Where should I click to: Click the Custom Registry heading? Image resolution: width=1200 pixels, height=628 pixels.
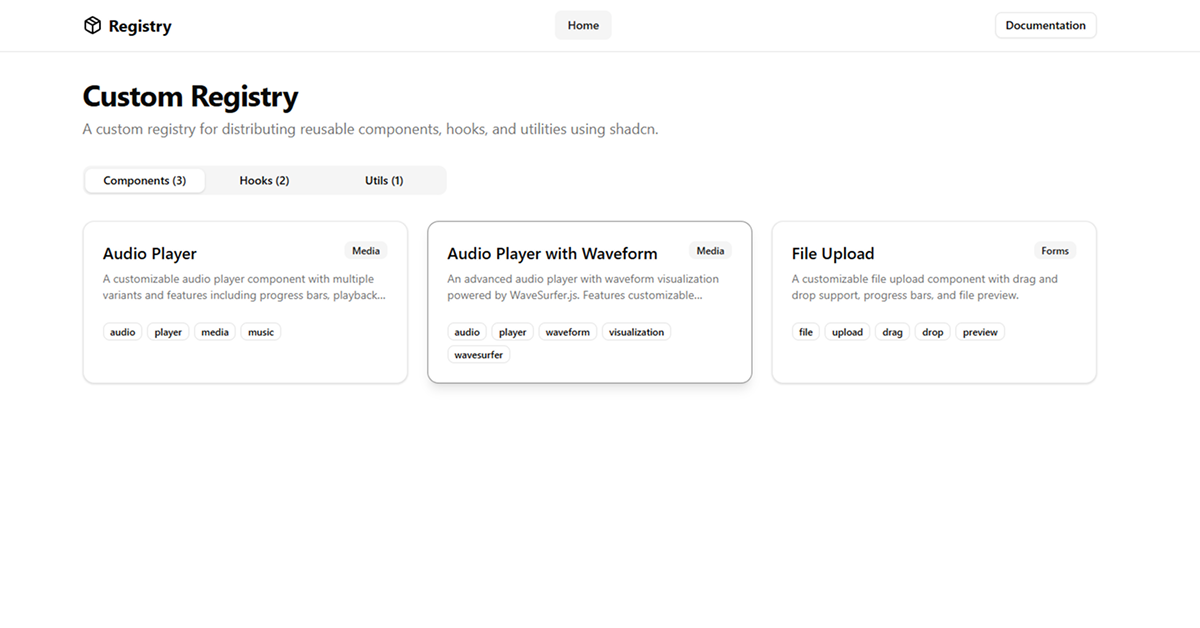190,96
